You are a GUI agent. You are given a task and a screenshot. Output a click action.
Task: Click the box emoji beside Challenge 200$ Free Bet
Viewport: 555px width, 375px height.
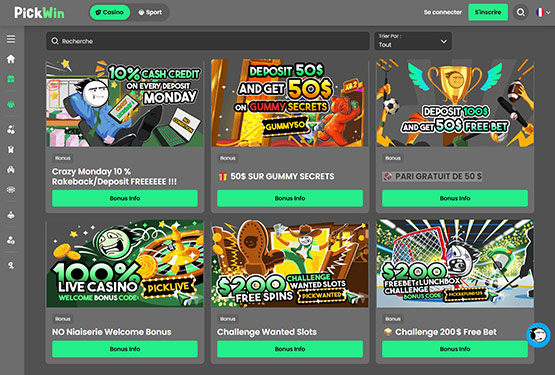coord(388,332)
